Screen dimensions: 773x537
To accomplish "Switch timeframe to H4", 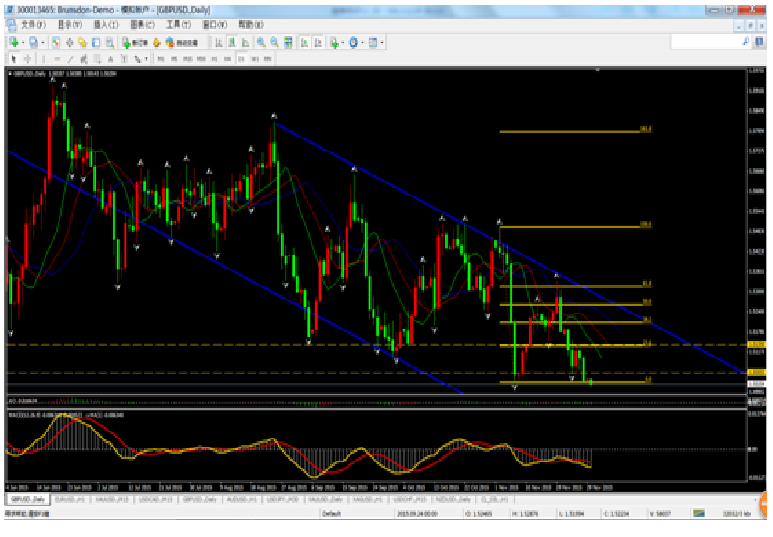I will pyautogui.click(x=227, y=59).
